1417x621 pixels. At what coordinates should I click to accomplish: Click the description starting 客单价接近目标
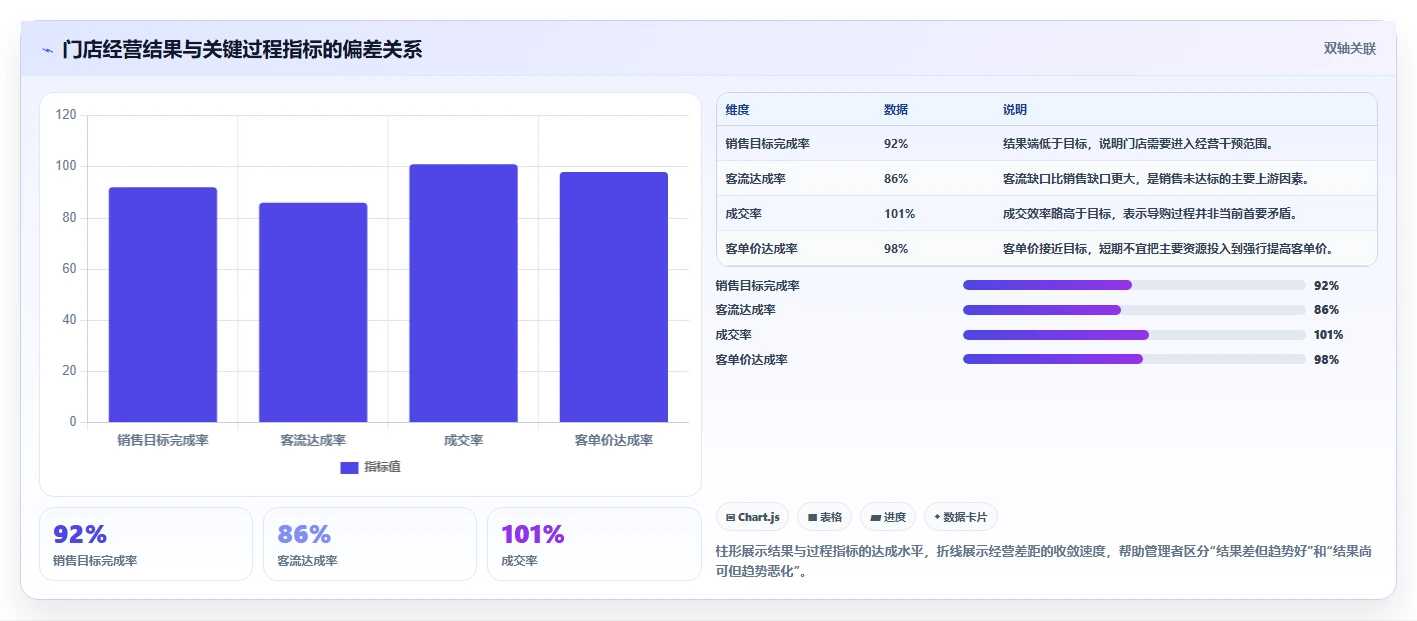tap(1169, 248)
